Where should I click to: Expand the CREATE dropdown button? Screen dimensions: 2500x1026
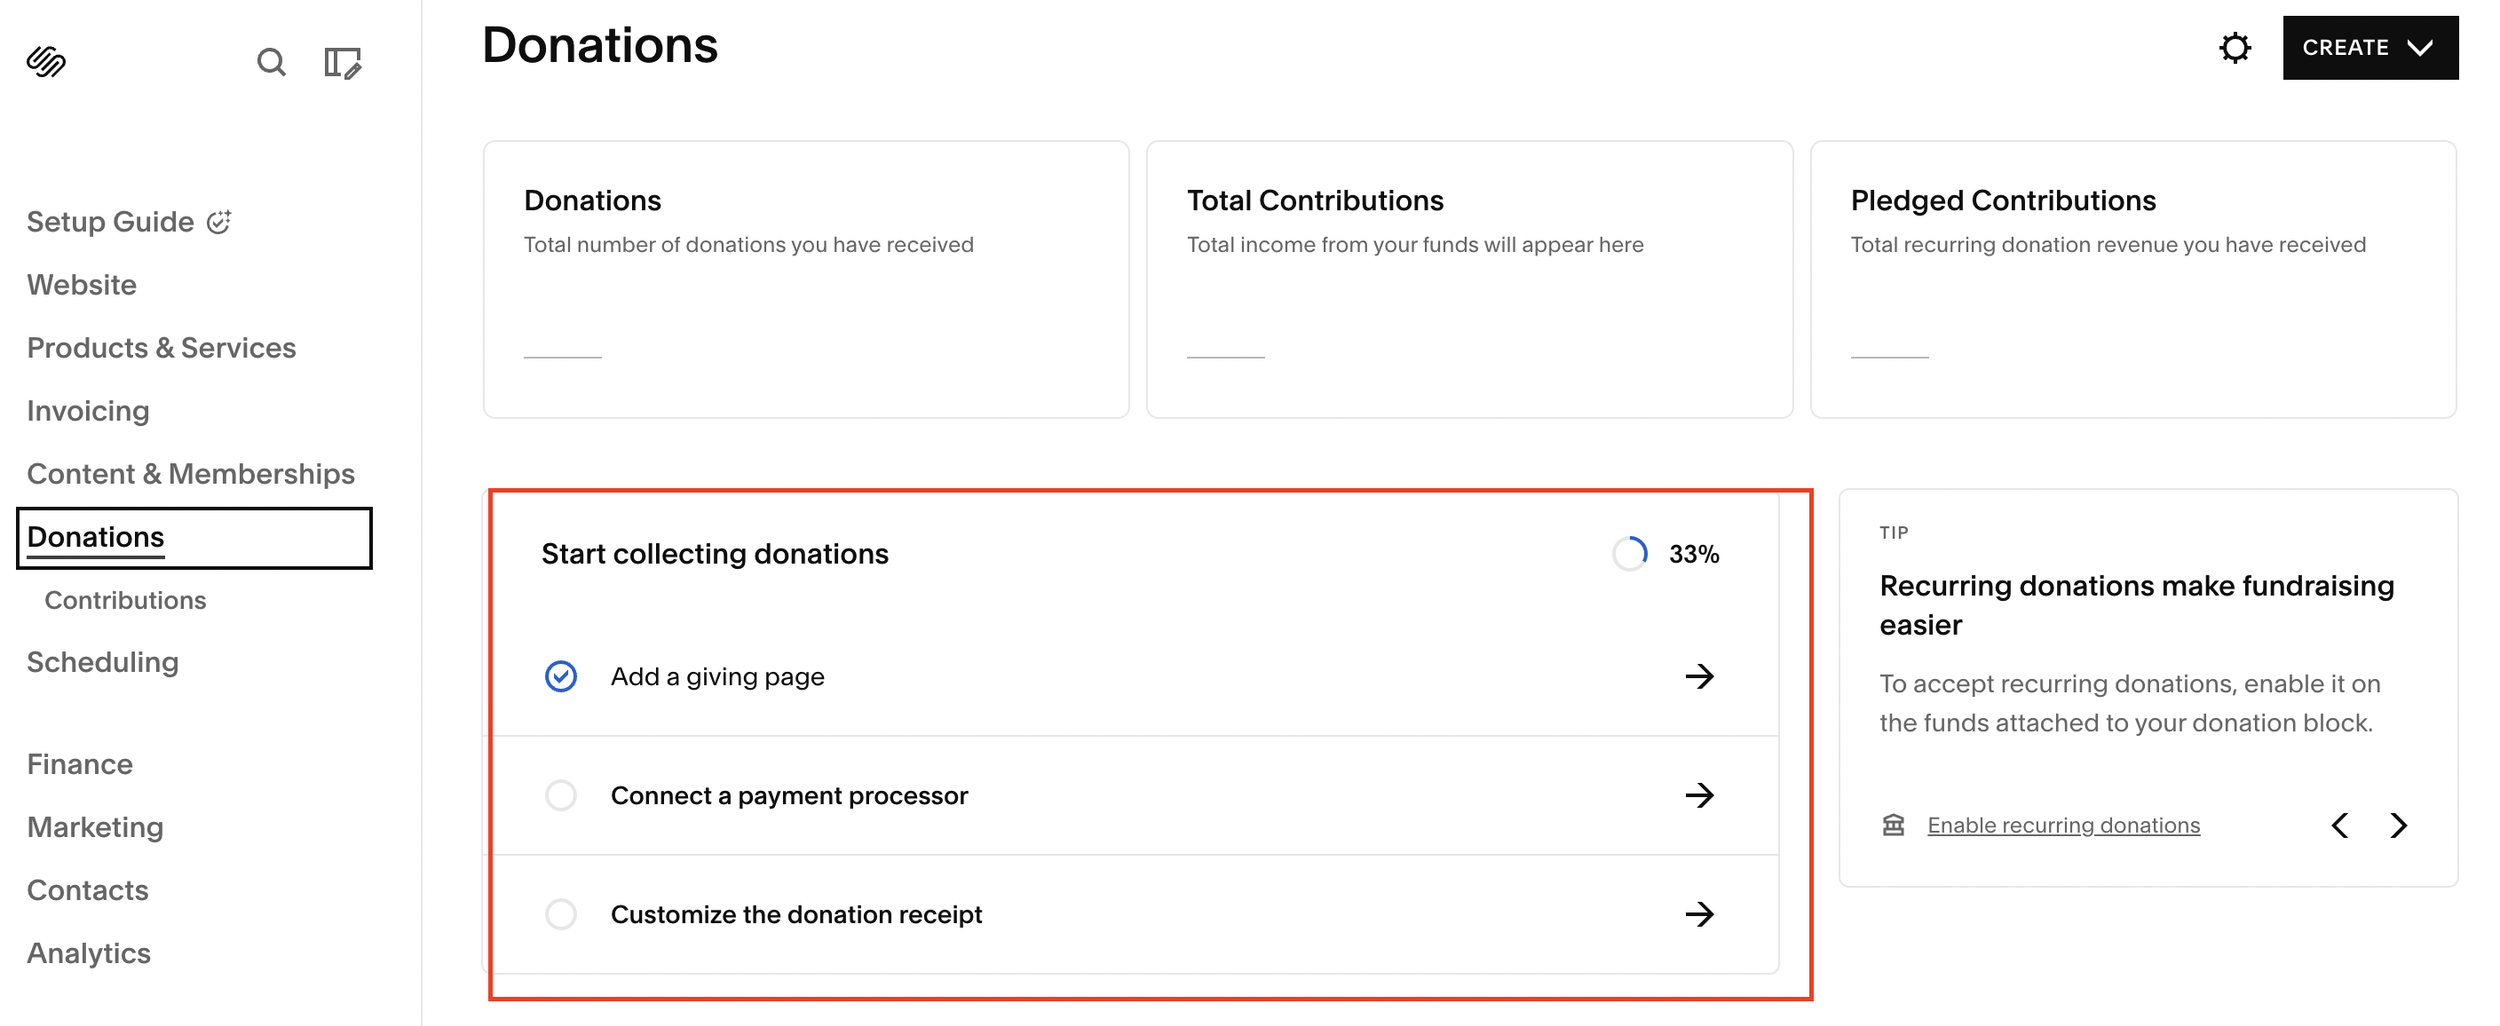(x=2370, y=48)
